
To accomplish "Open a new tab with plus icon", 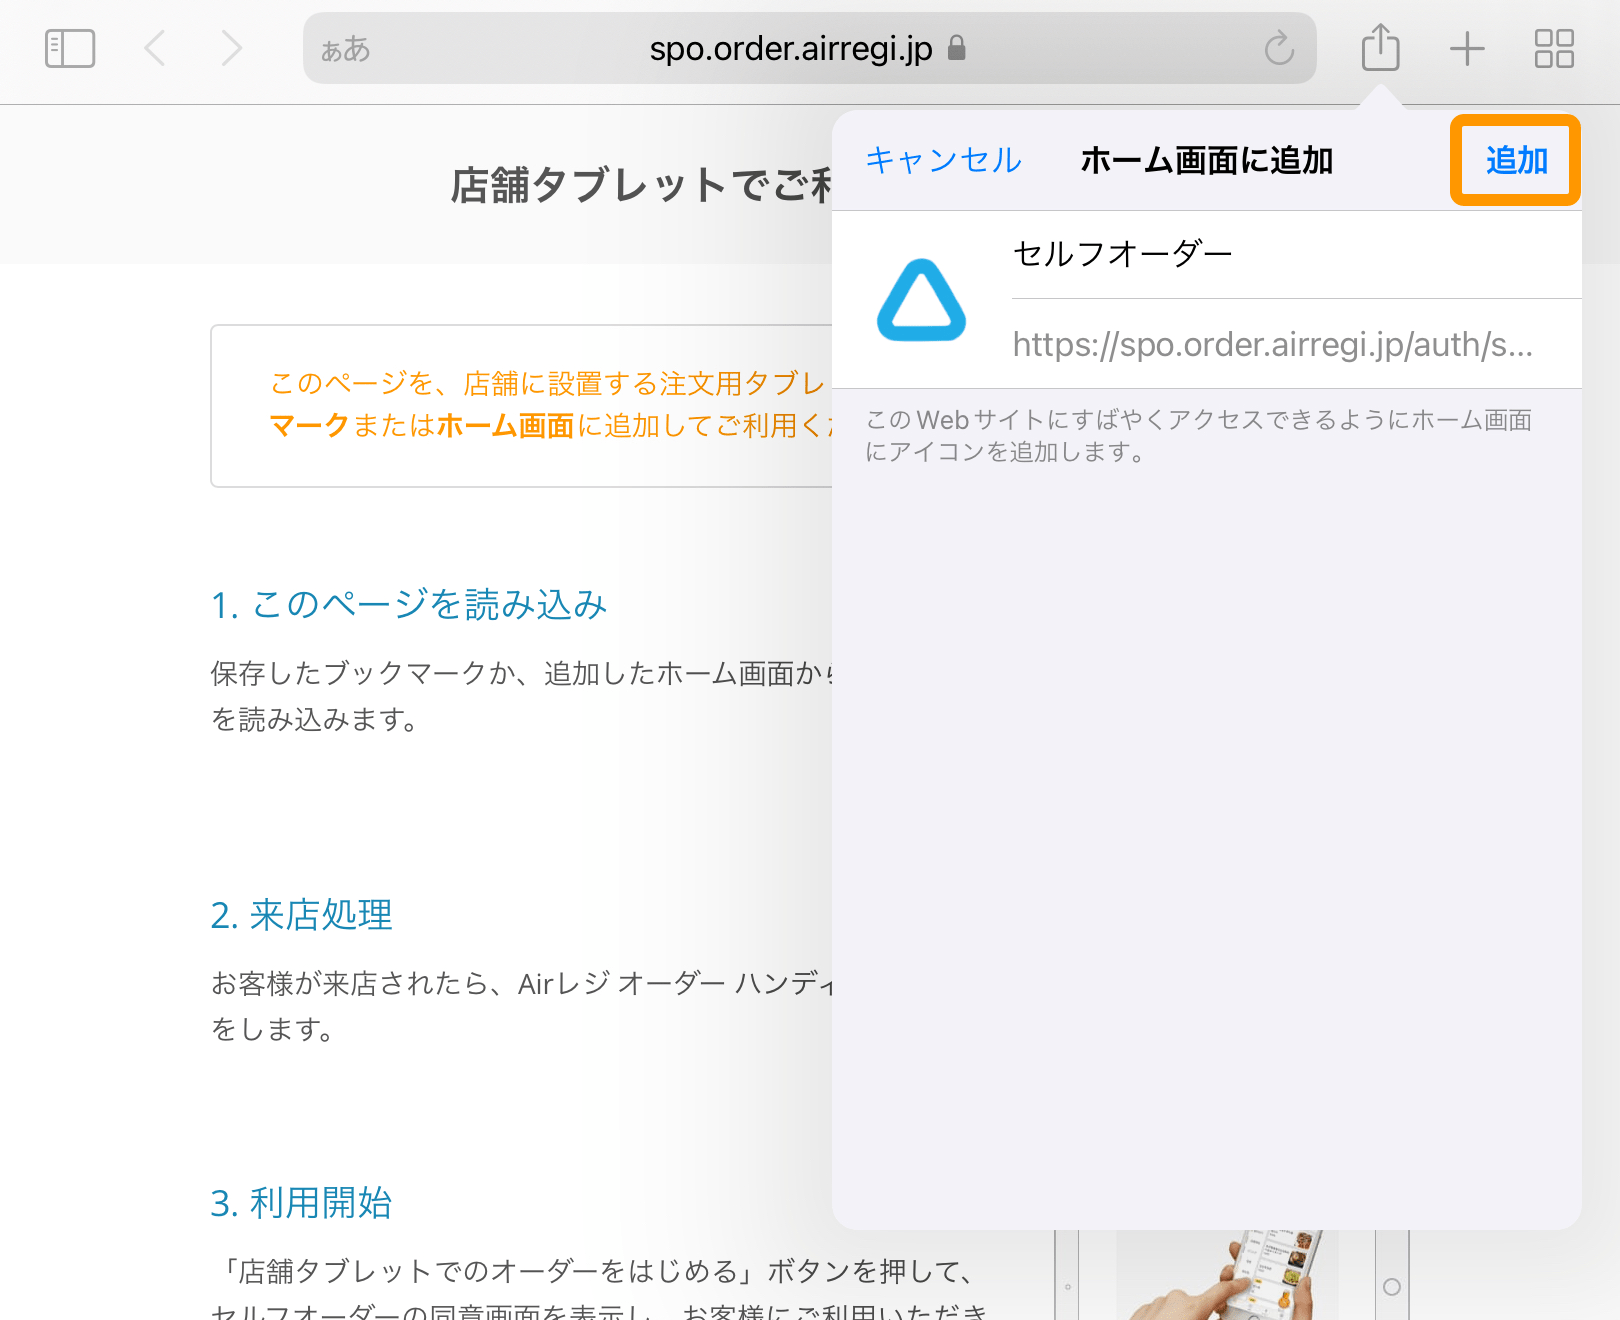I will pyautogui.click(x=1467, y=48).
